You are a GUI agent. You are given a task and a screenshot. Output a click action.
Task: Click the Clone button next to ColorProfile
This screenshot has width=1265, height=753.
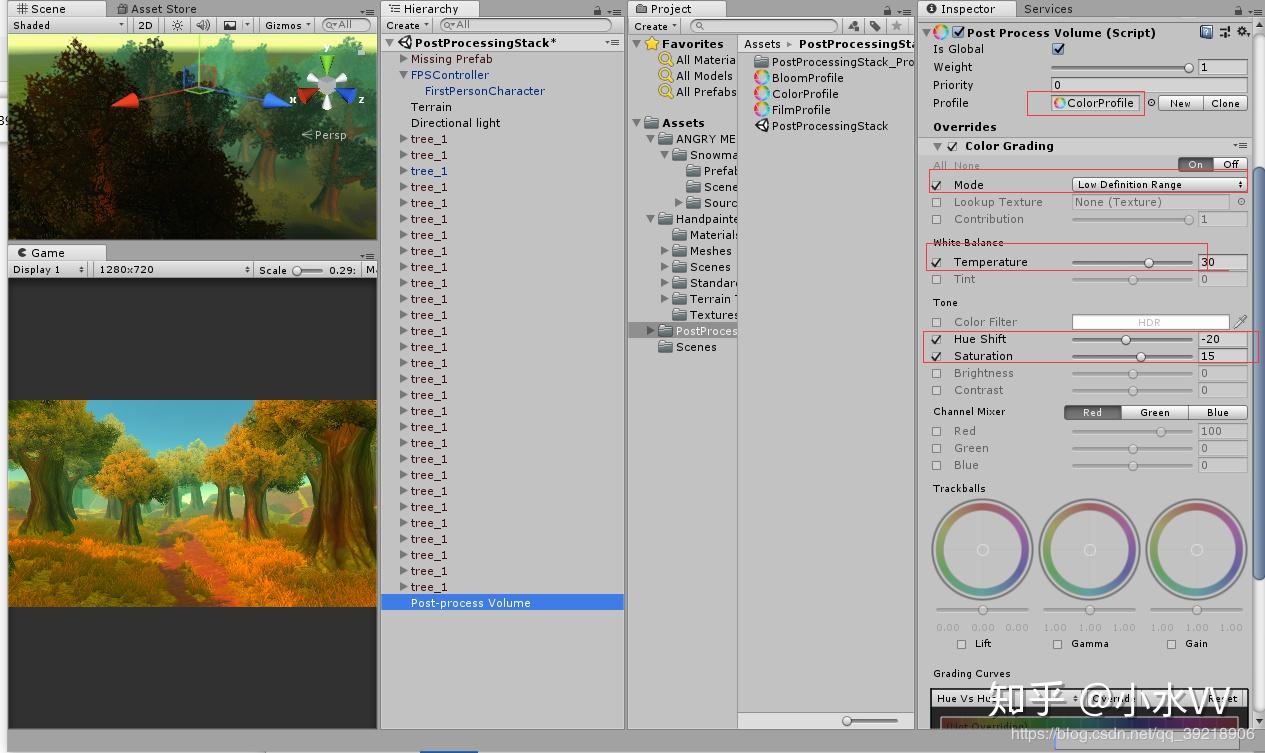(x=1225, y=103)
